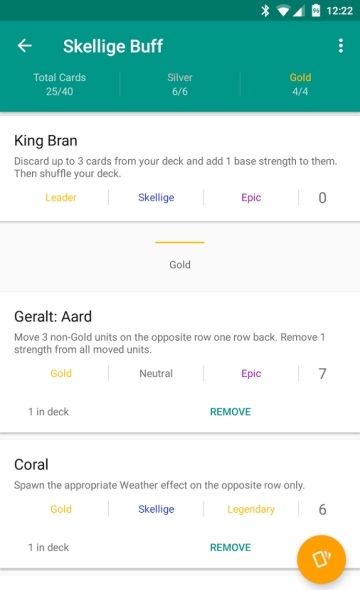Tap the orange floating cards button
Screen dimensions: 360x590
coord(321,559)
